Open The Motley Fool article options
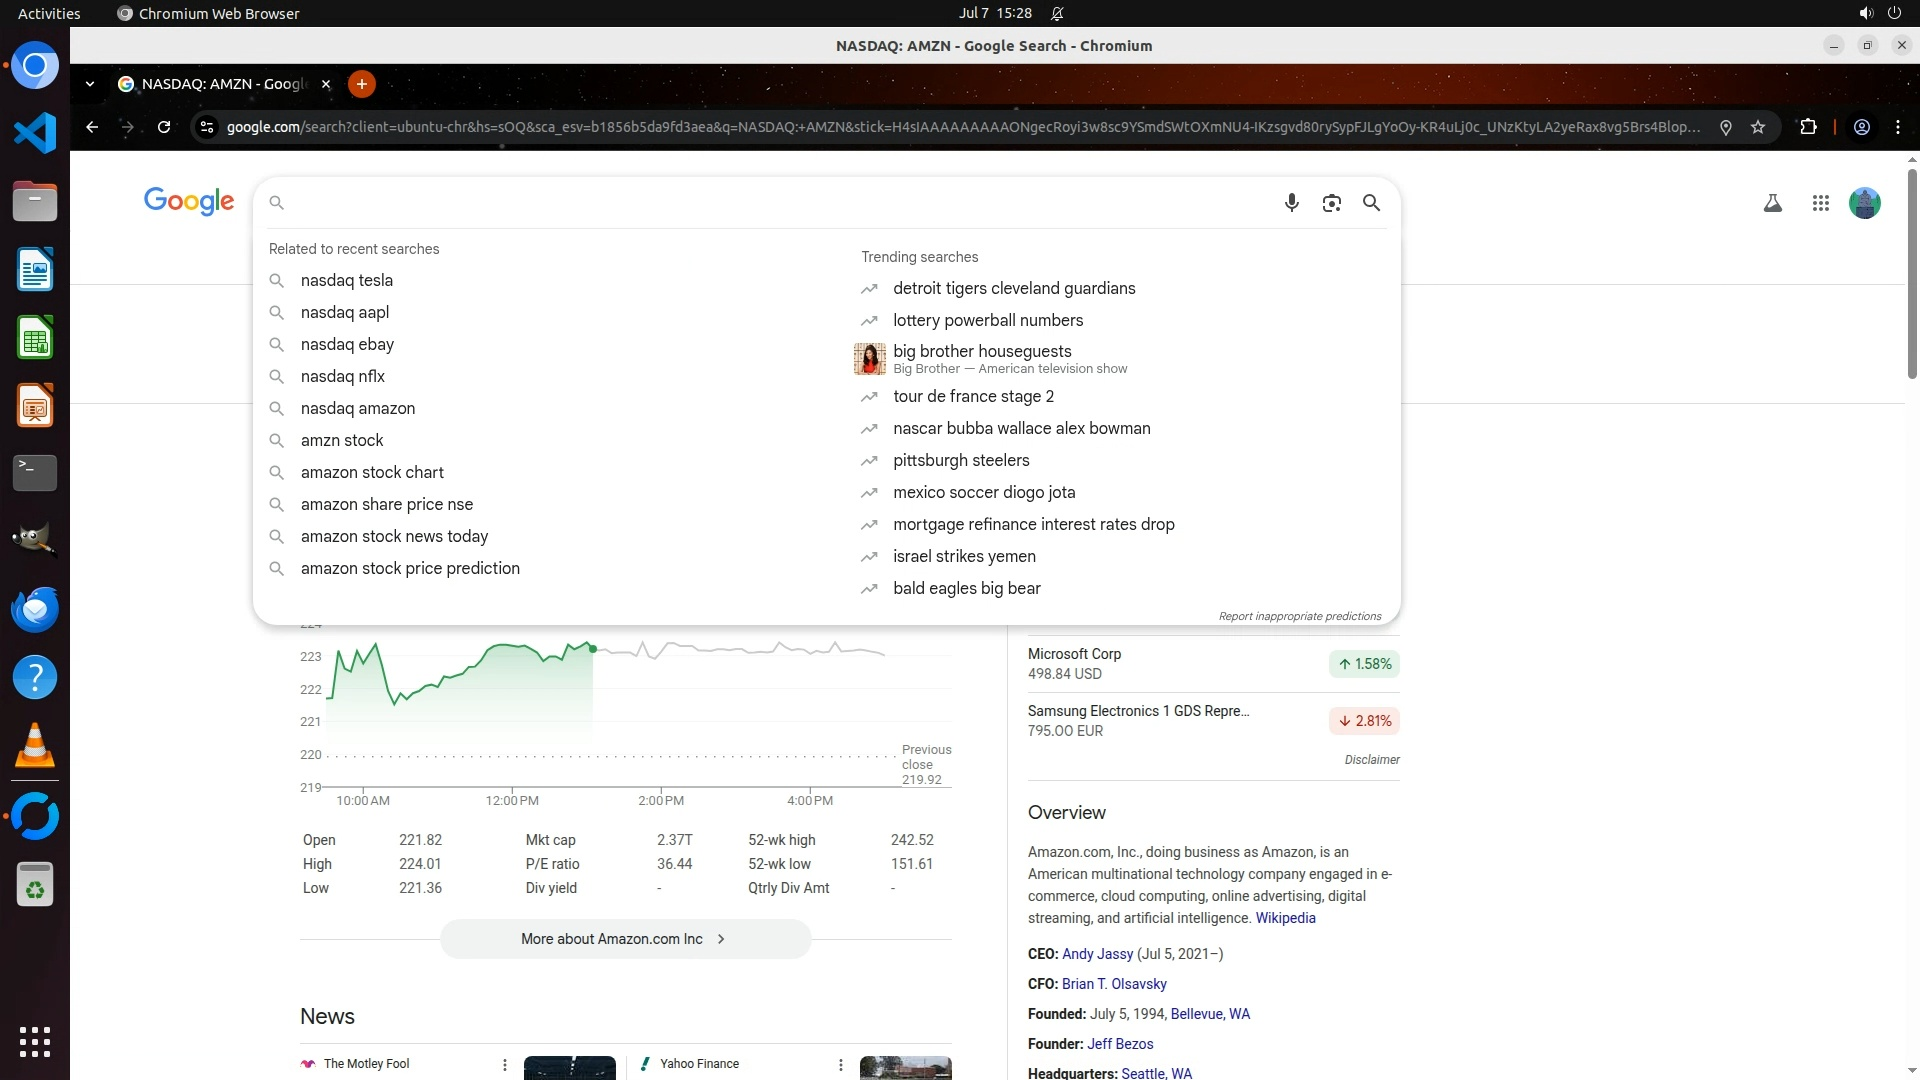This screenshot has height=1080, width=1920. tap(504, 1065)
